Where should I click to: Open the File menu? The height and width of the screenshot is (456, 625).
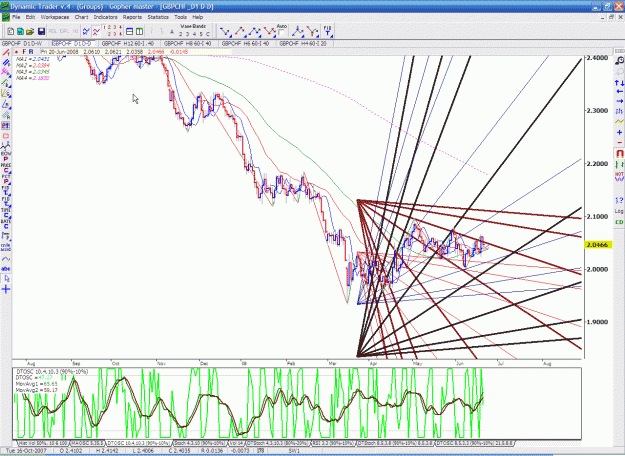tap(16, 17)
